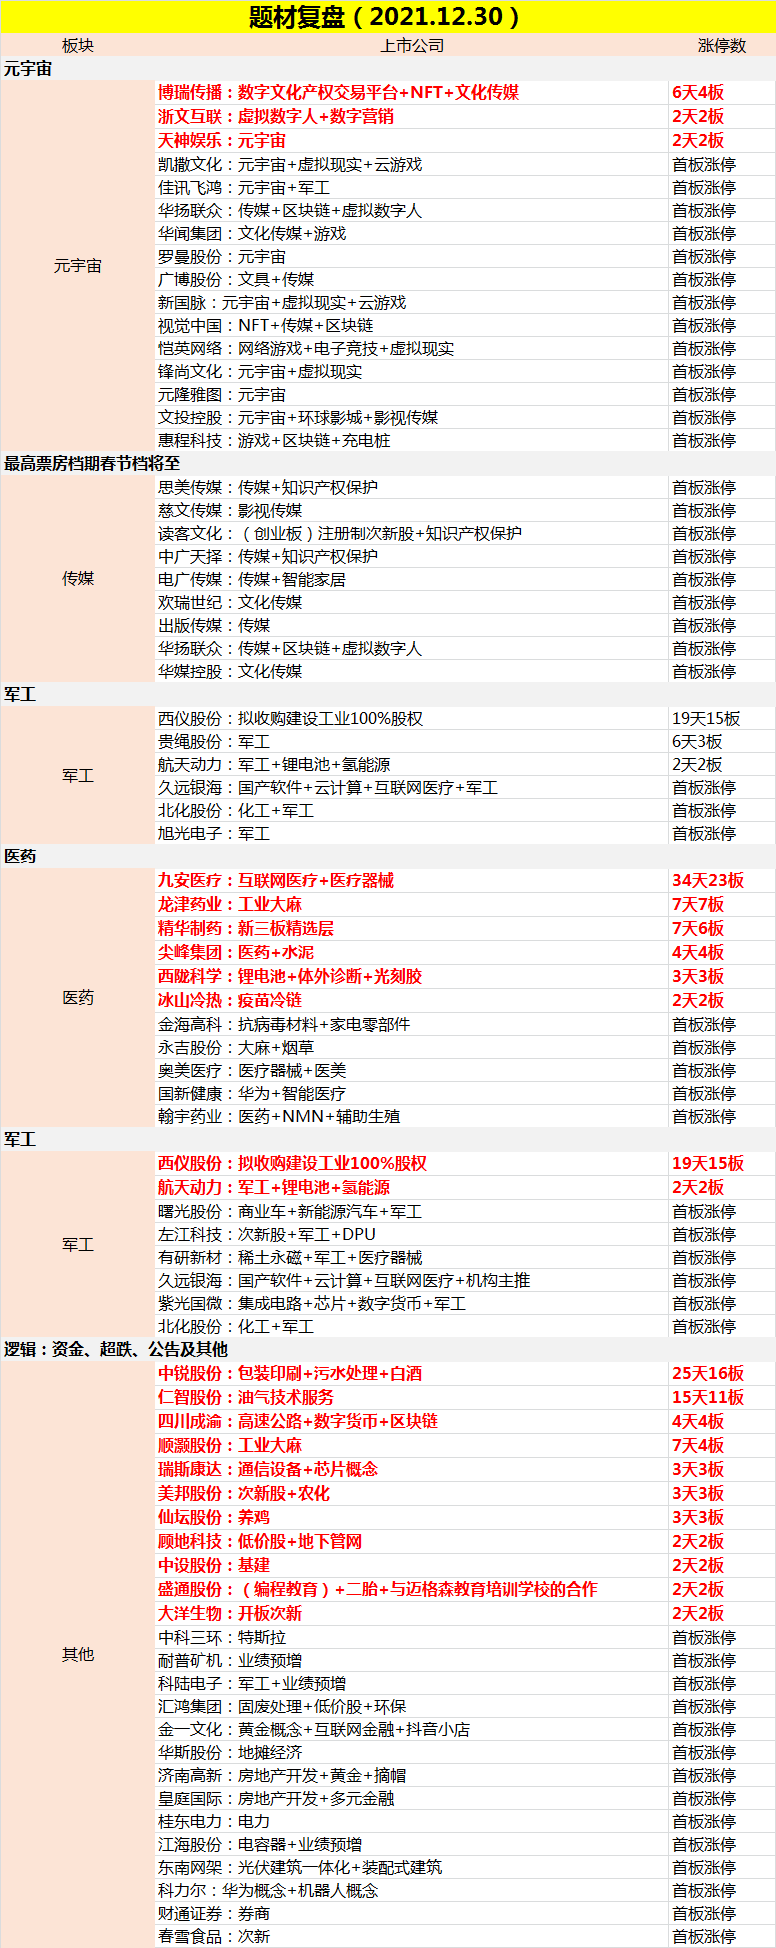Screen dimensions: 776x1948
Task: Click the 最高票房档期春节档将至 section heading
Action: click(x=92, y=463)
